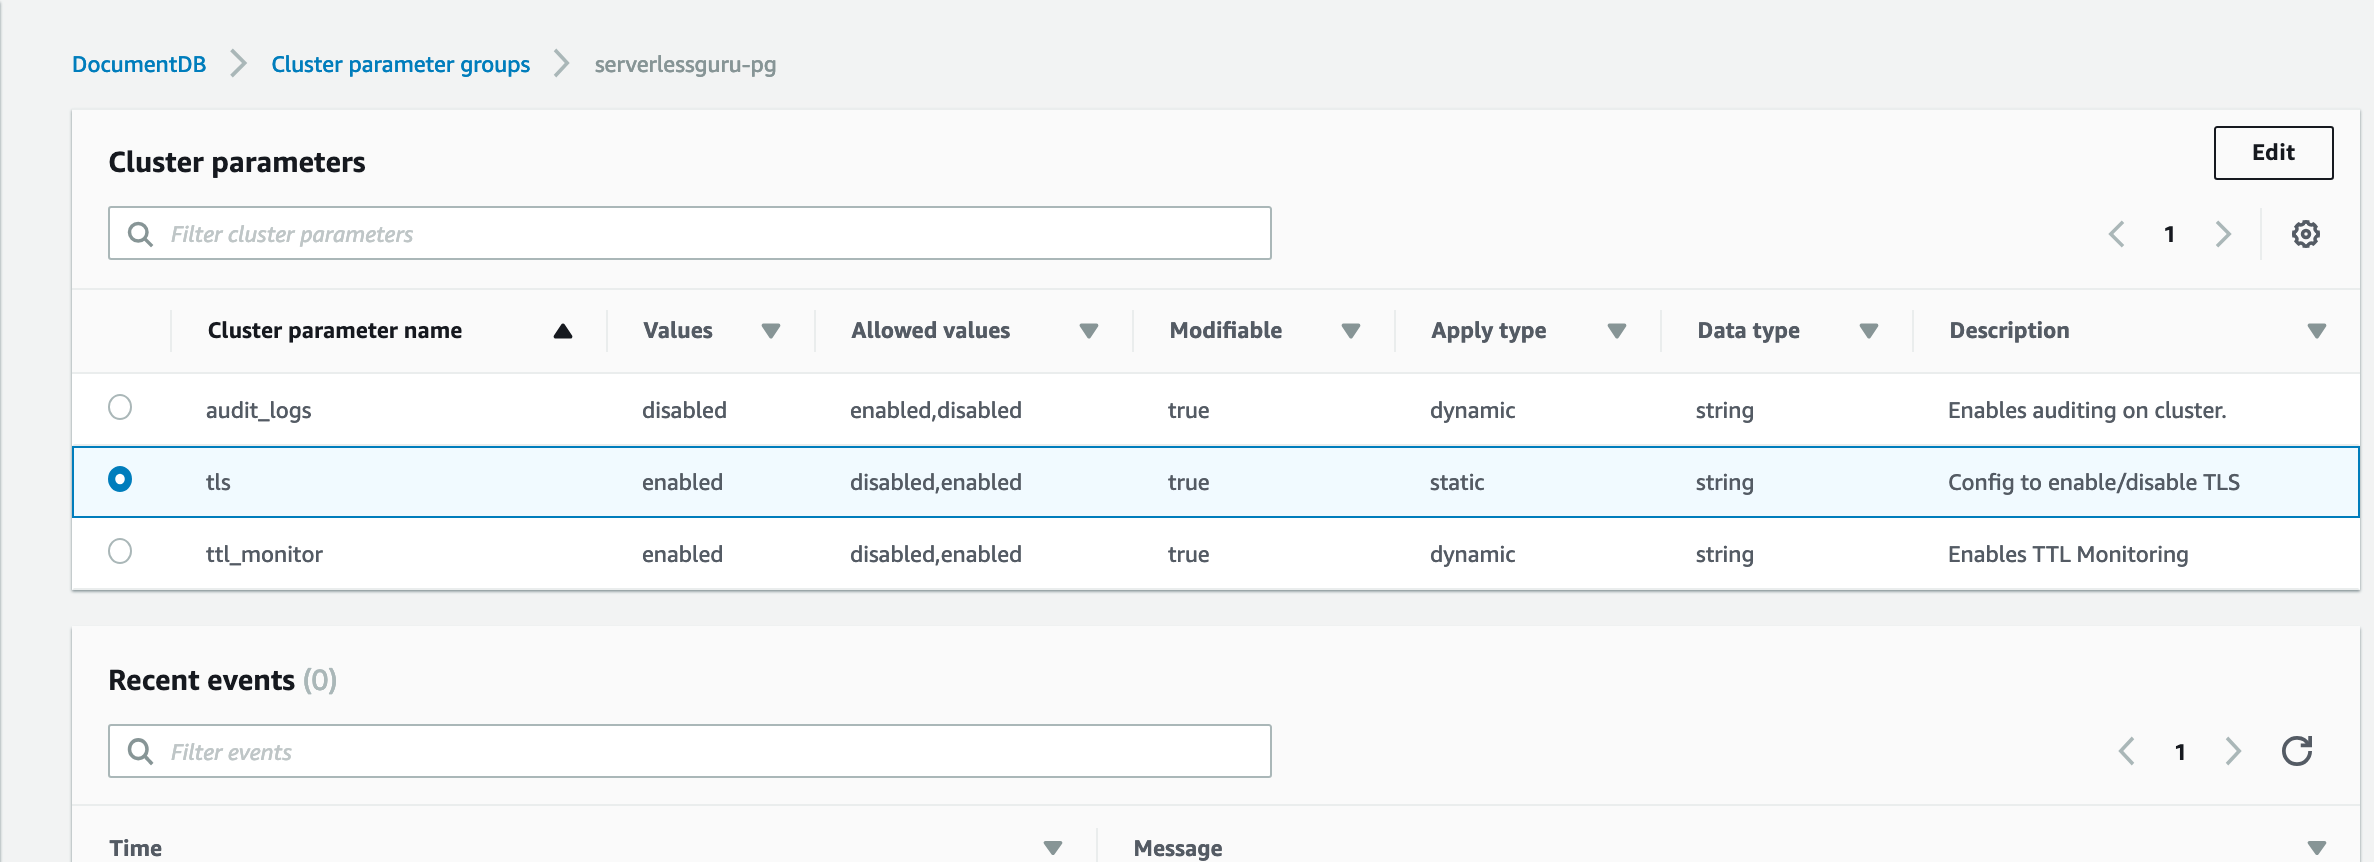Viewport: 2374px width, 862px height.
Task: Sort by Allowed values column arrow
Action: coord(1089,331)
